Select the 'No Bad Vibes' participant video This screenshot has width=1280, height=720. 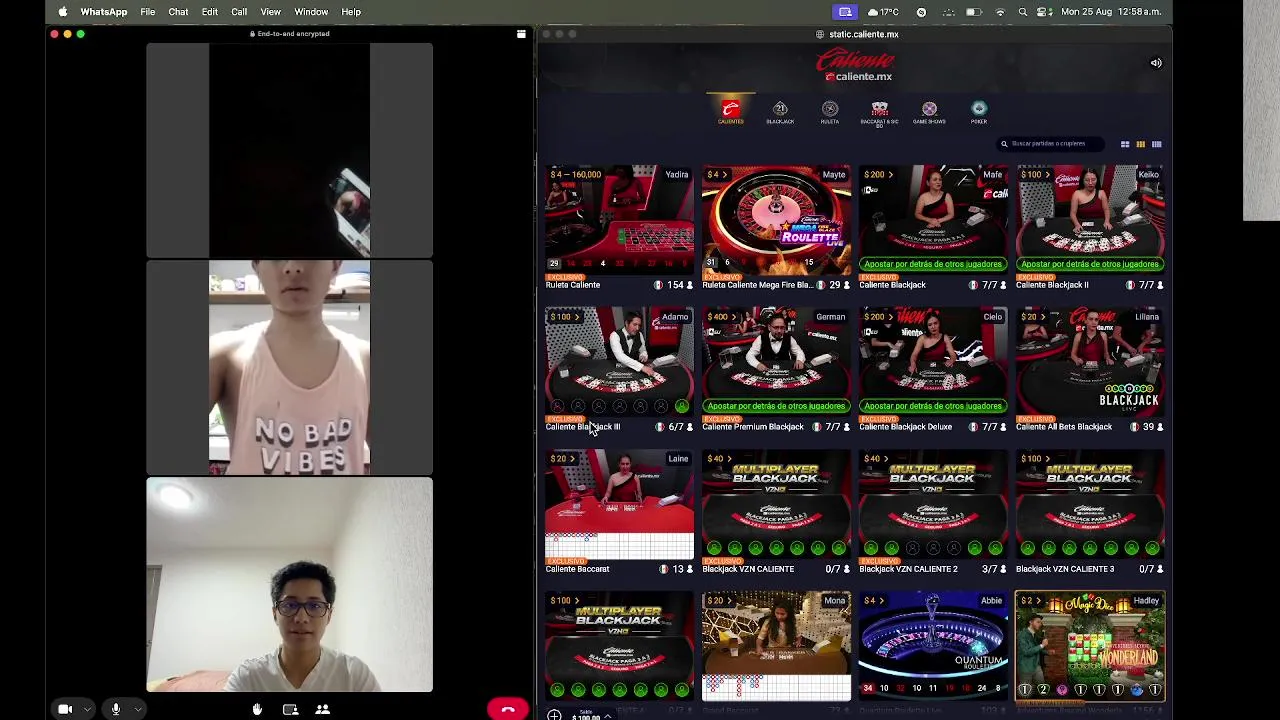coord(289,368)
